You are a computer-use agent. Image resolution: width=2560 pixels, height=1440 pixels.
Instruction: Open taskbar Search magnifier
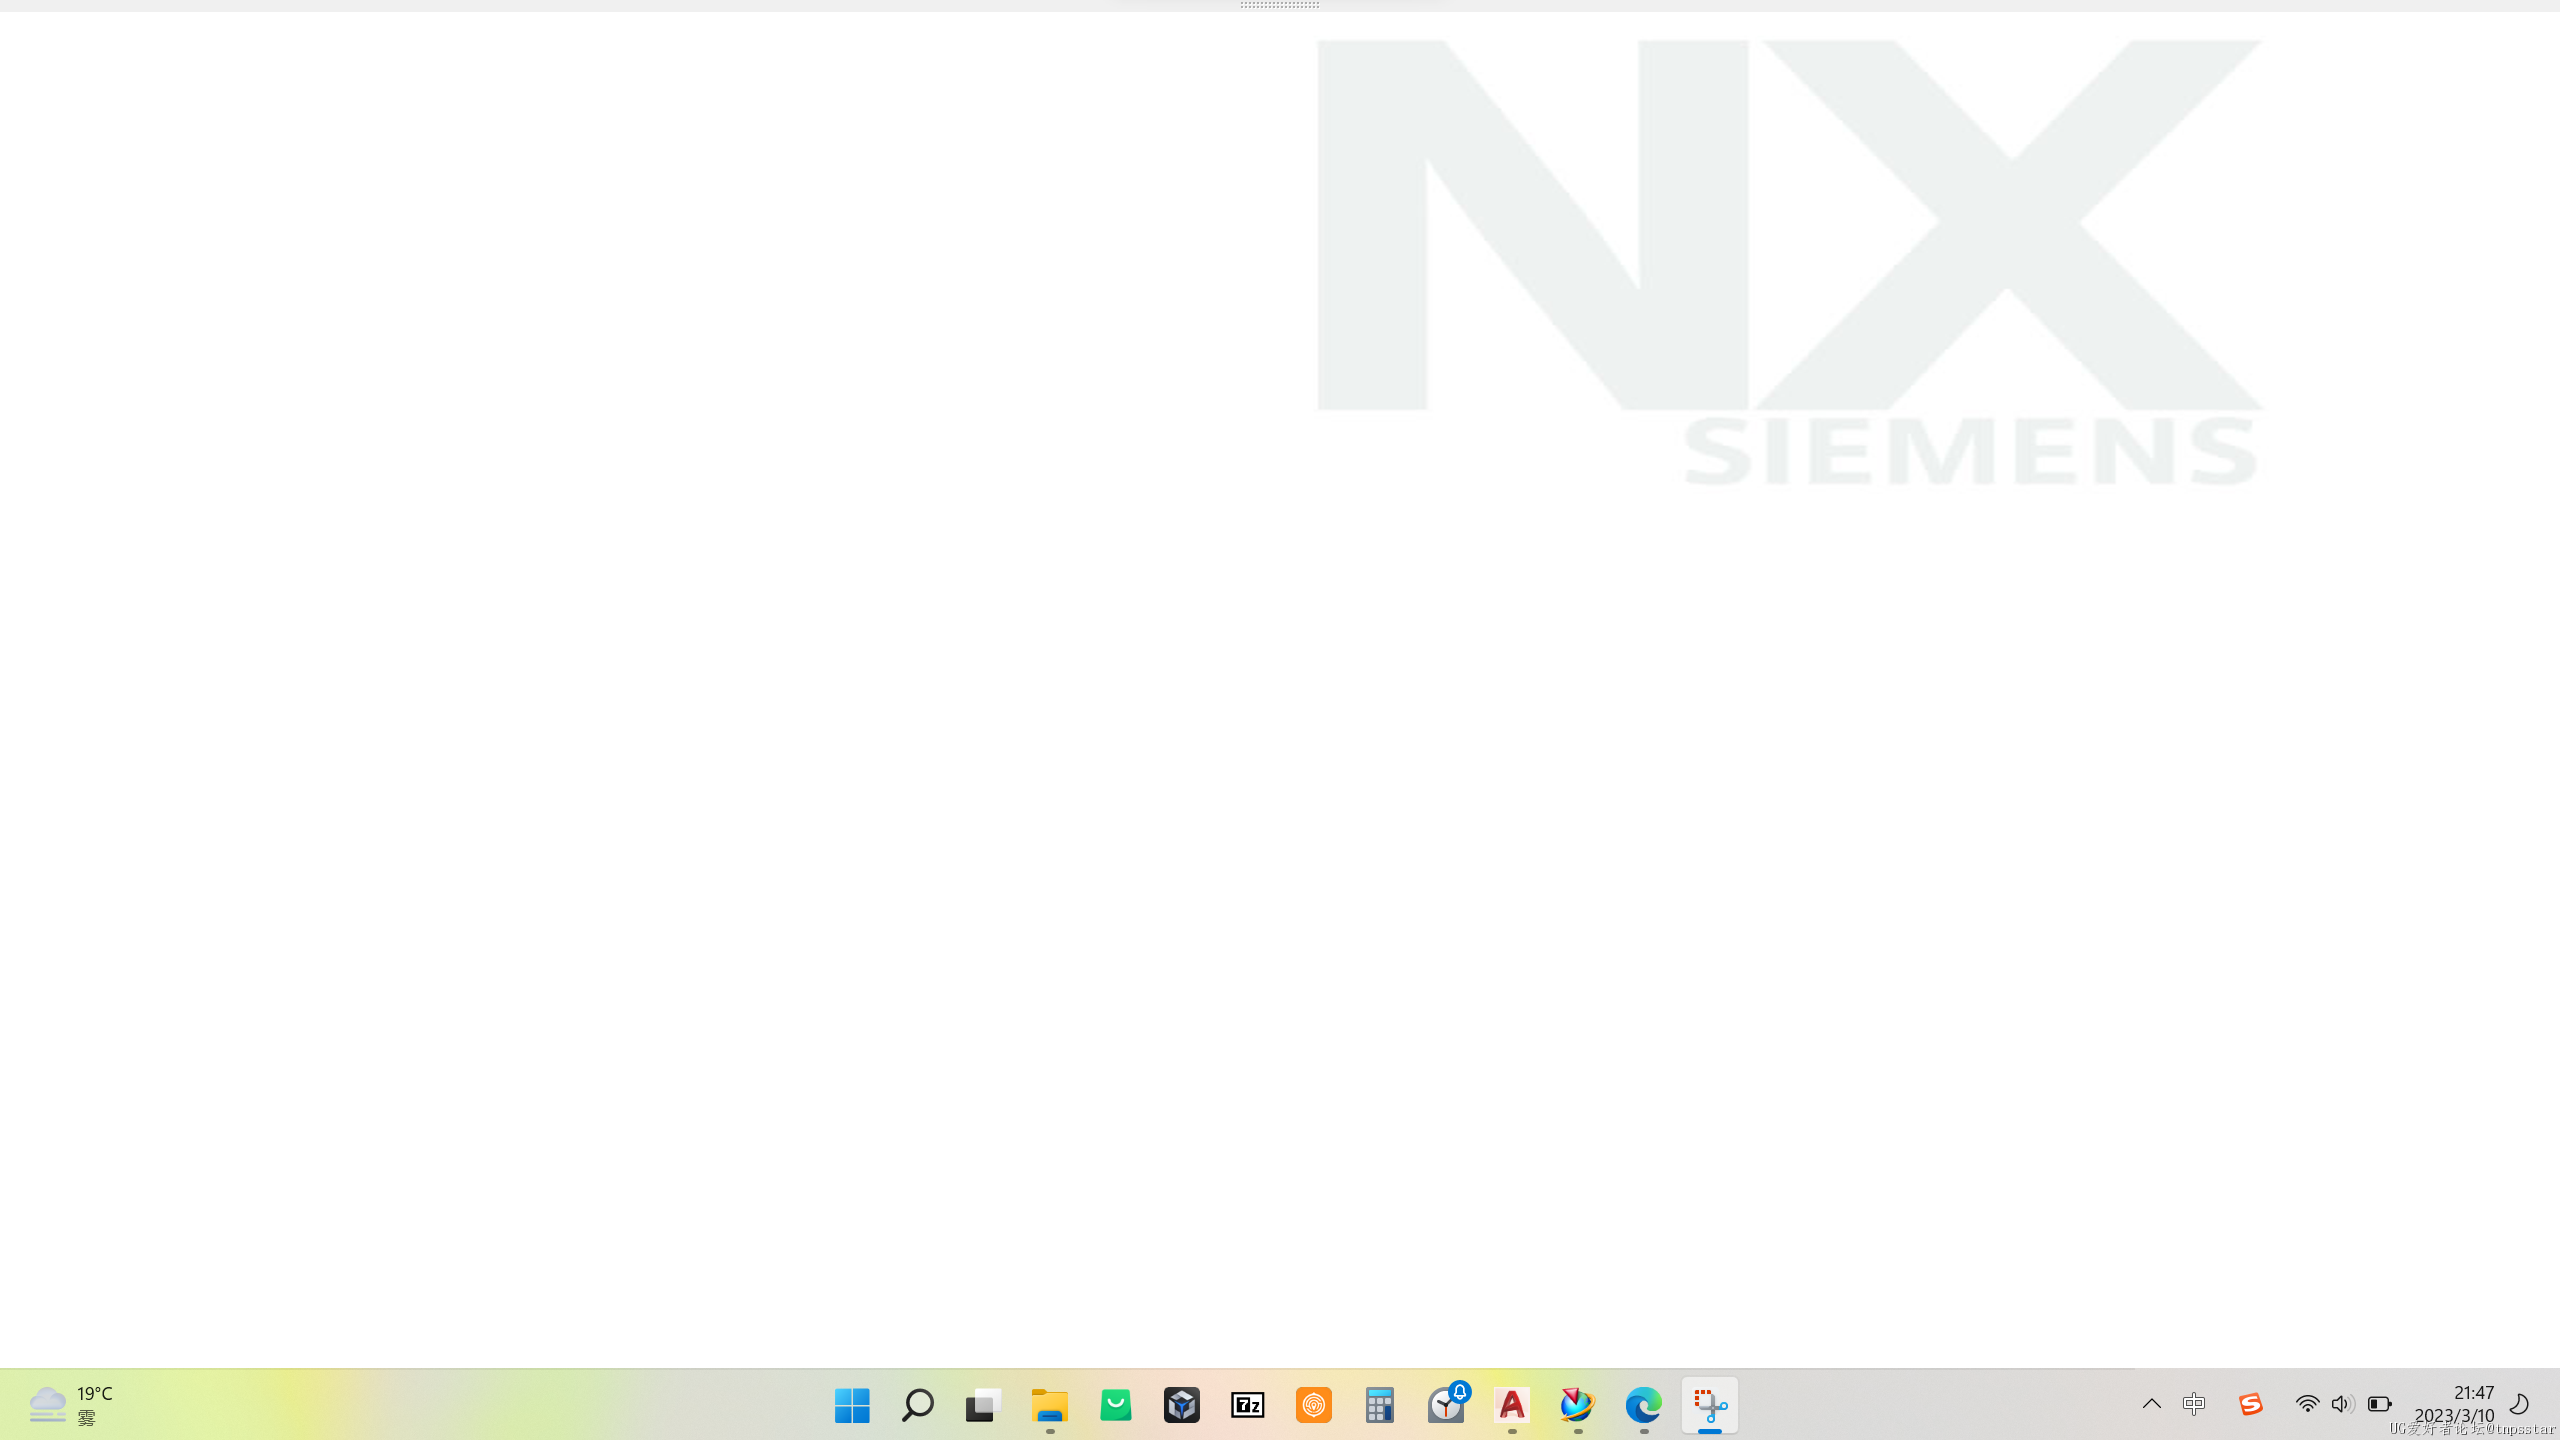click(918, 1405)
